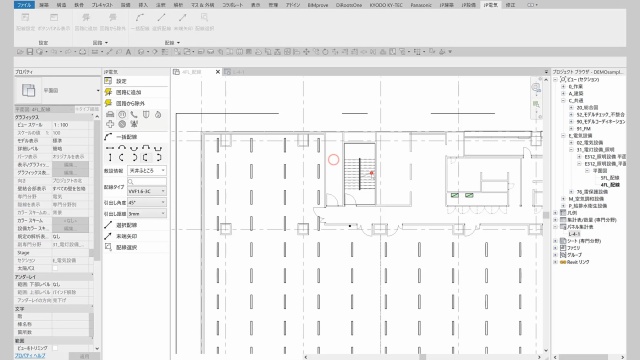640x360 pixels.
Task: Toggle the ビューをトリミング checkbox
Action: (55, 348)
